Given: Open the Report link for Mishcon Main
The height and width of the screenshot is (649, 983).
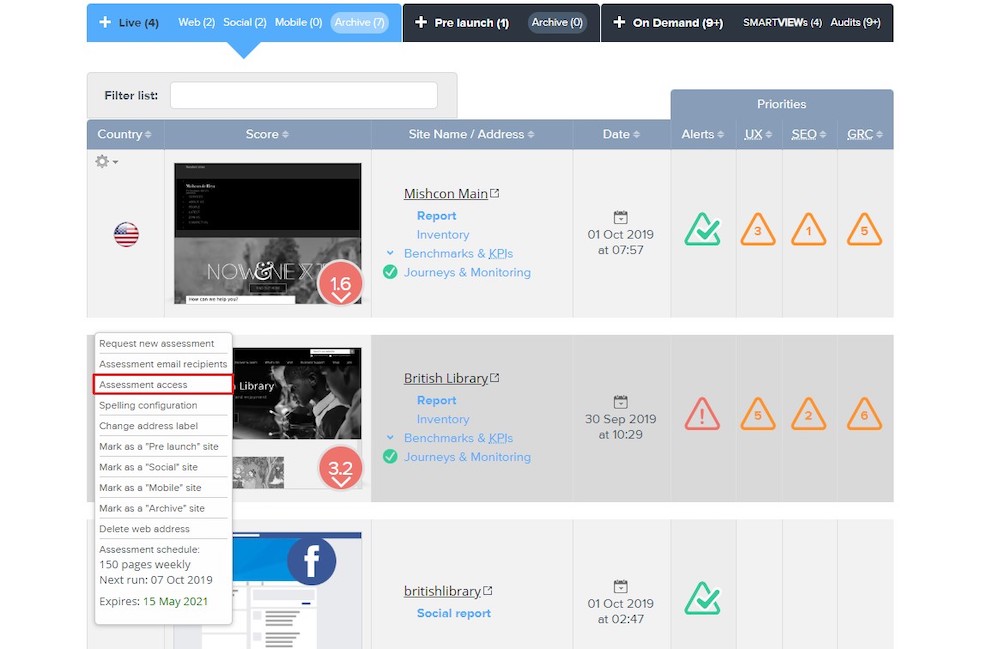Looking at the screenshot, I should [436, 216].
